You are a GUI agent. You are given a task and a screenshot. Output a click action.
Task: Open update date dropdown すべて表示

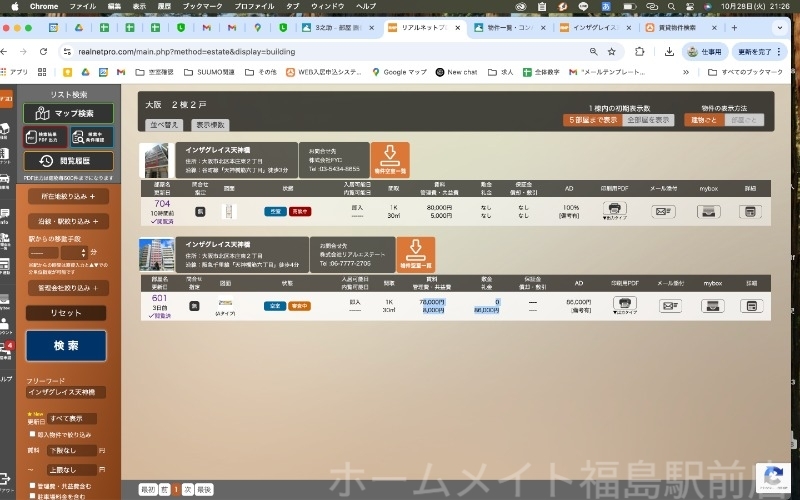(x=72, y=419)
